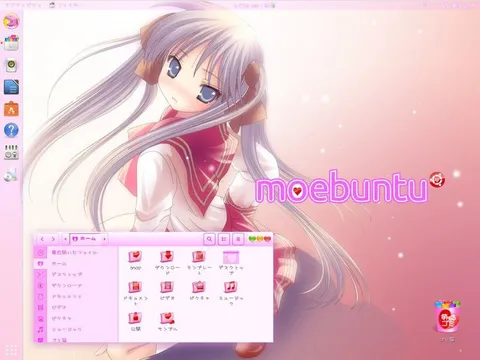
Task: Open the colorful trash can on desktop
Action: coord(447,317)
